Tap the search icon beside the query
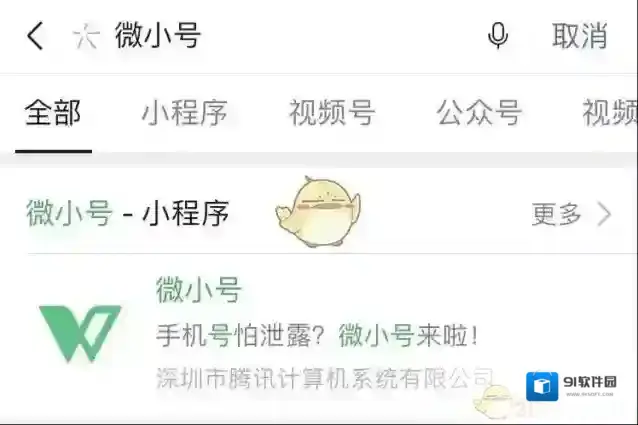 click(x=86, y=37)
